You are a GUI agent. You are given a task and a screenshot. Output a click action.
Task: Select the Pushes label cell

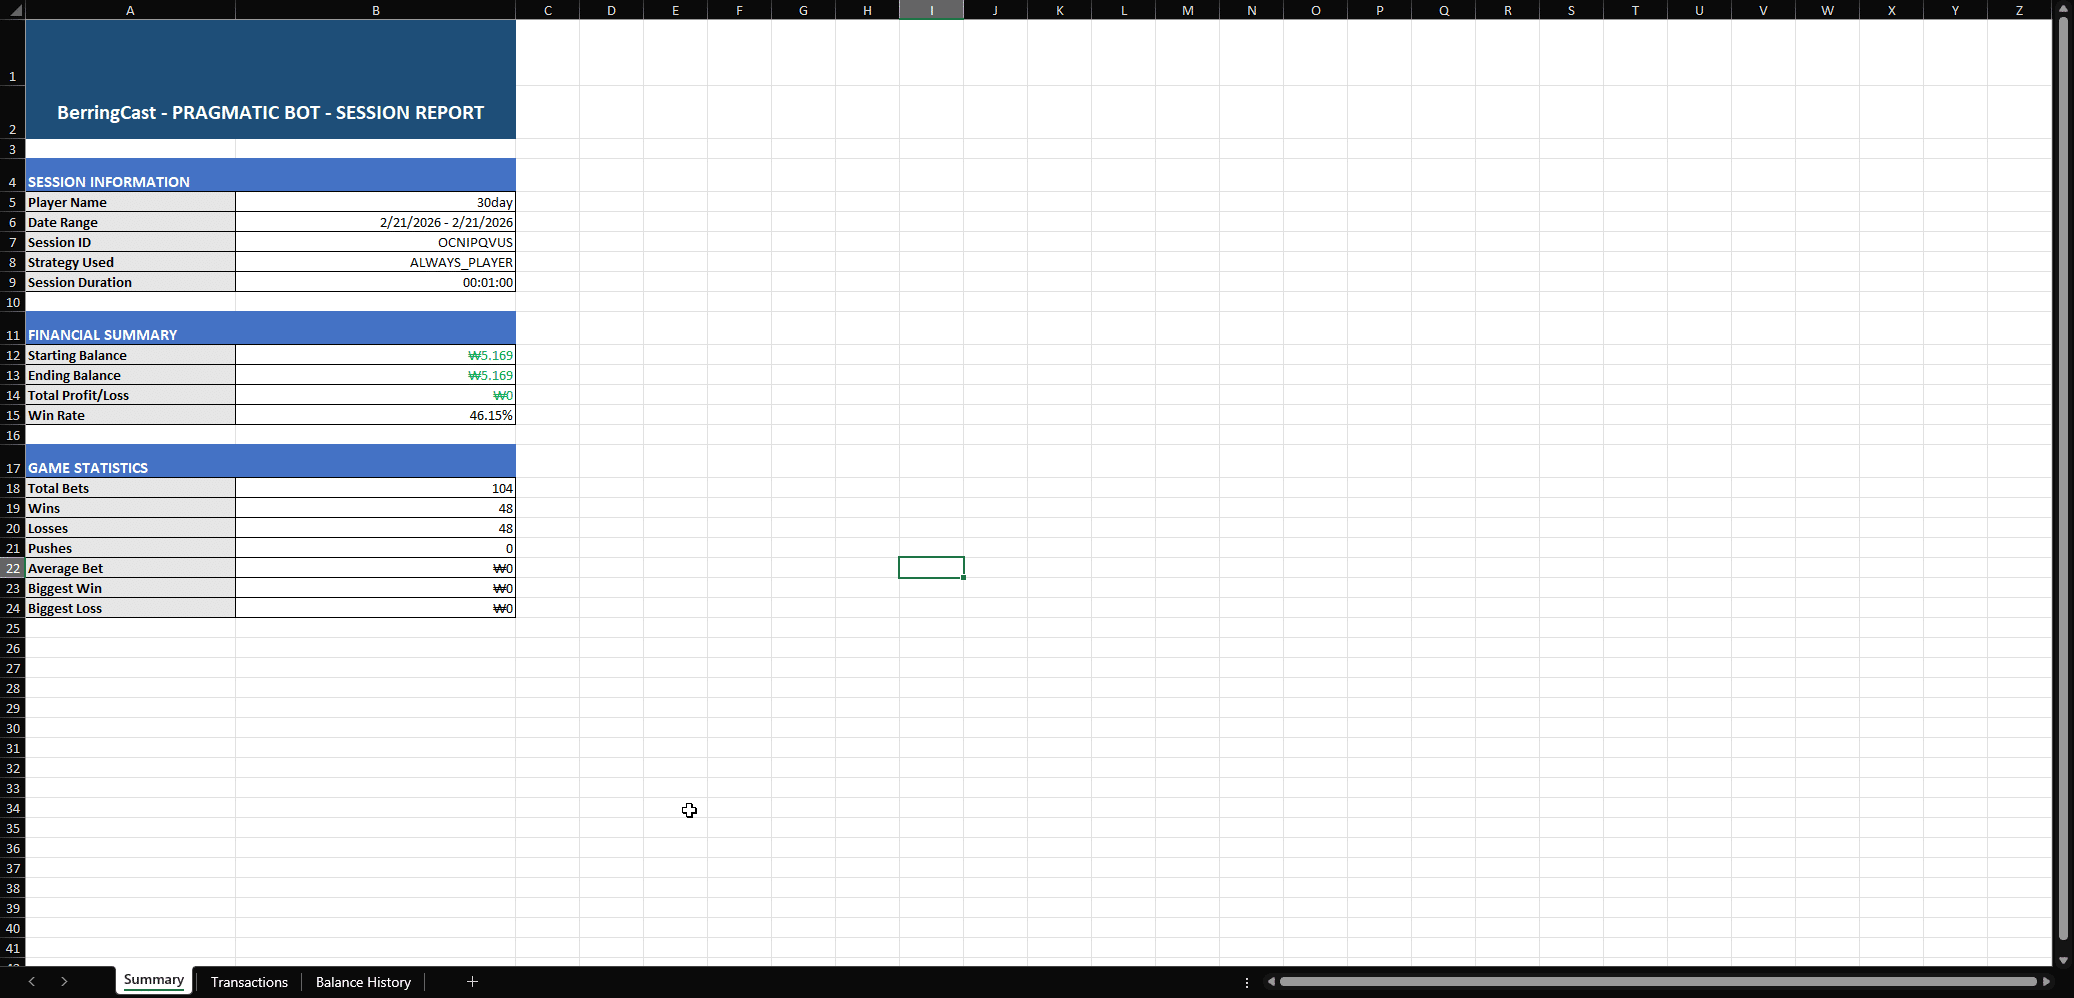pos(131,548)
